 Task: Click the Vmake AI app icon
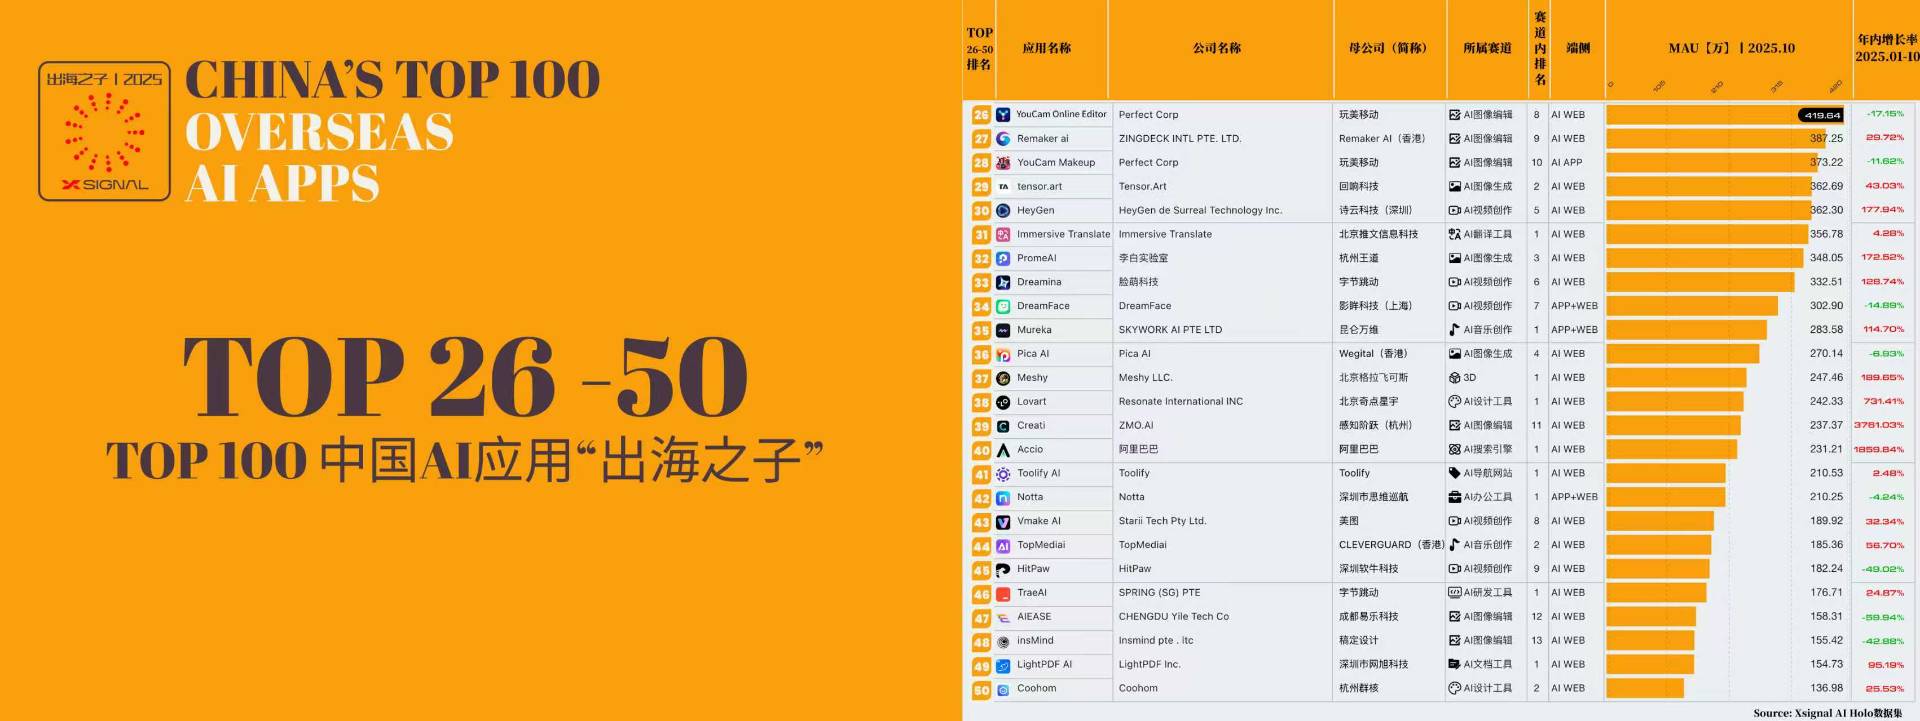[x=1003, y=522]
